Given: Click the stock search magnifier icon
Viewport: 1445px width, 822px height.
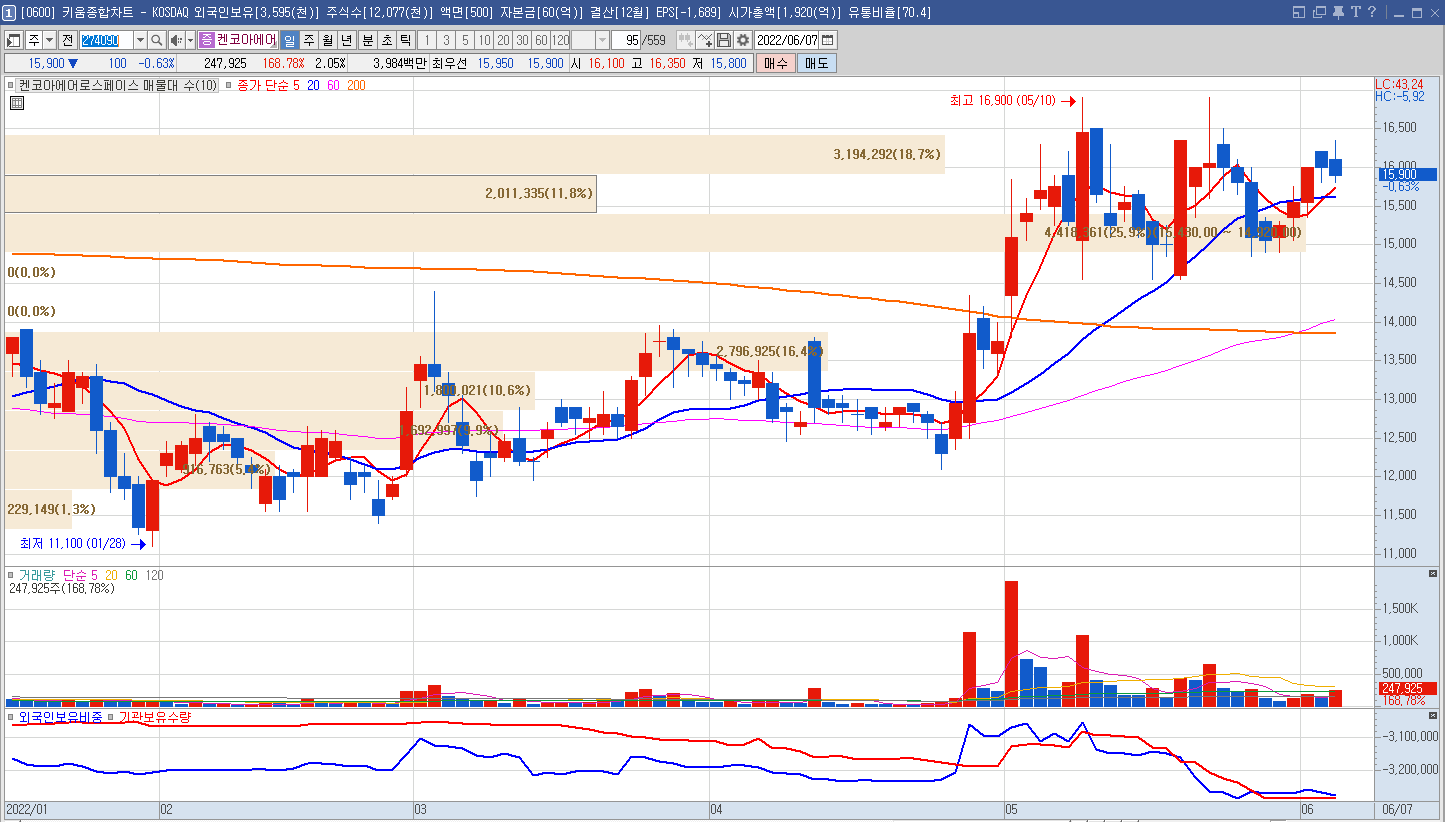Looking at the screenshot, I should [156, 40].
